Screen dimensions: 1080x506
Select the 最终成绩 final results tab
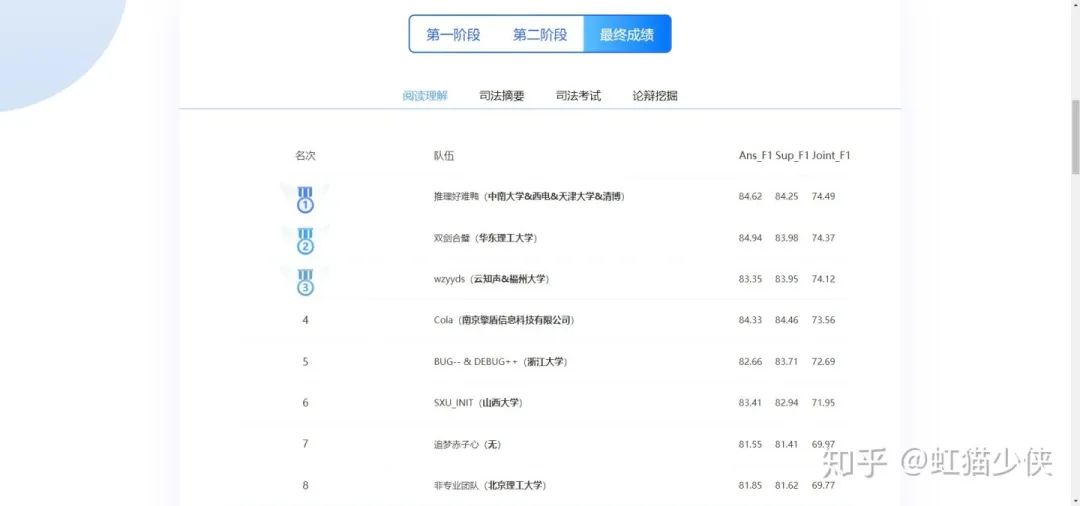[627, 34]
